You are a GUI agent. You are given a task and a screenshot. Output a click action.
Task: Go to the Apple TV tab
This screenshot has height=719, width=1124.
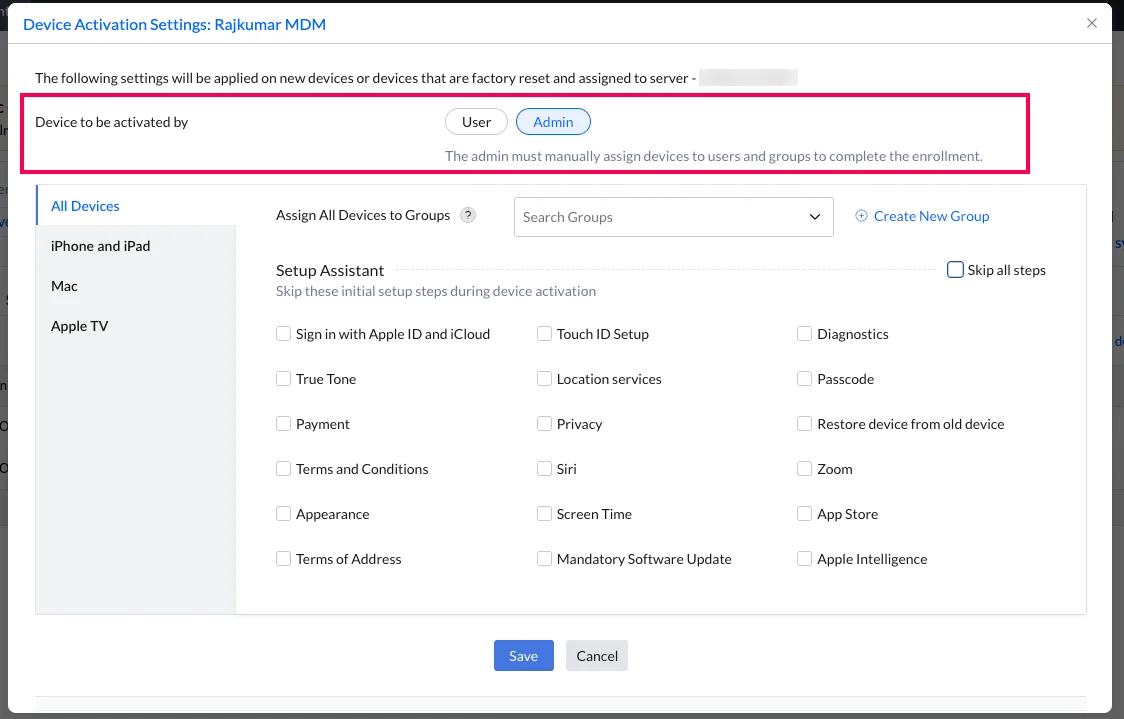(x=135, y=326)
